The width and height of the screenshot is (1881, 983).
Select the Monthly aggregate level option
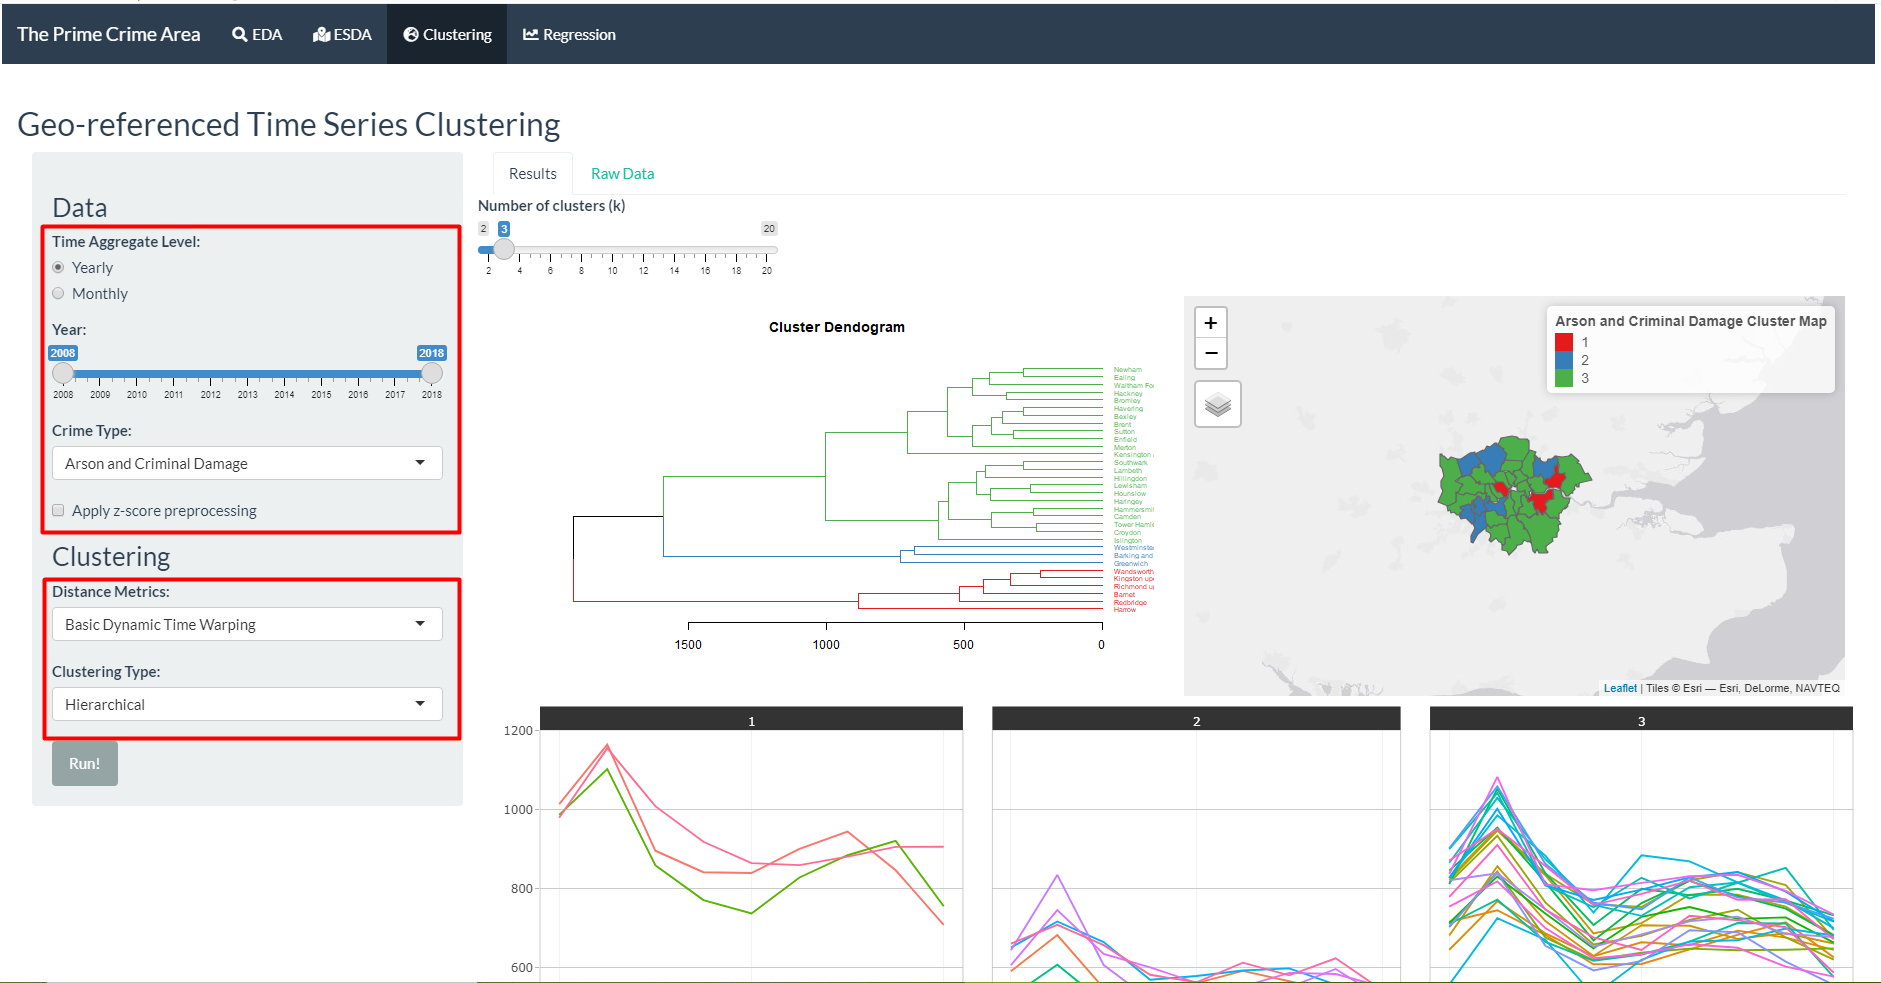click(59, 293)
